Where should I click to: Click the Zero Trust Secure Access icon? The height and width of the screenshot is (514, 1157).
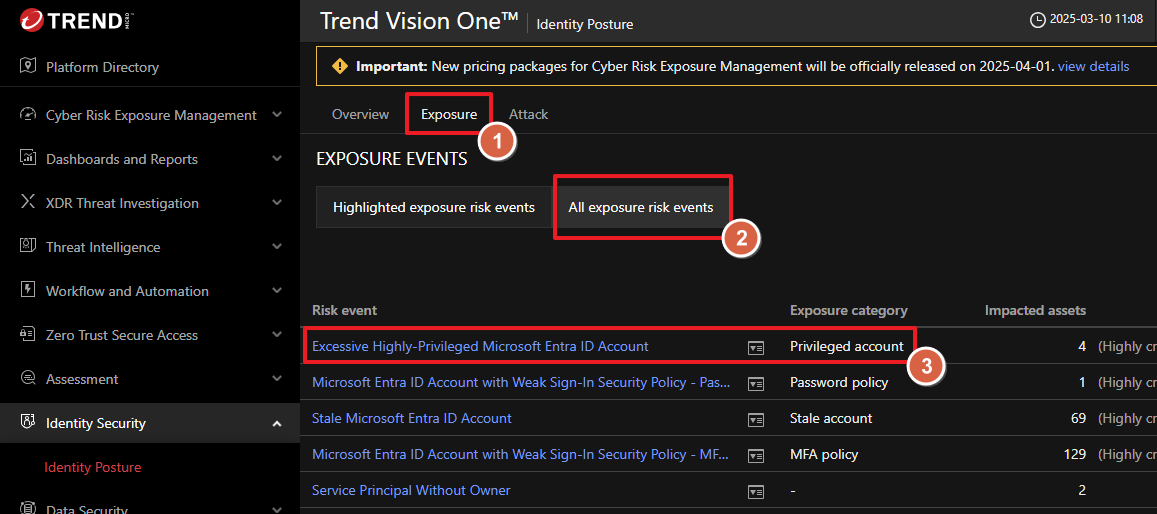tap(28, 335)
